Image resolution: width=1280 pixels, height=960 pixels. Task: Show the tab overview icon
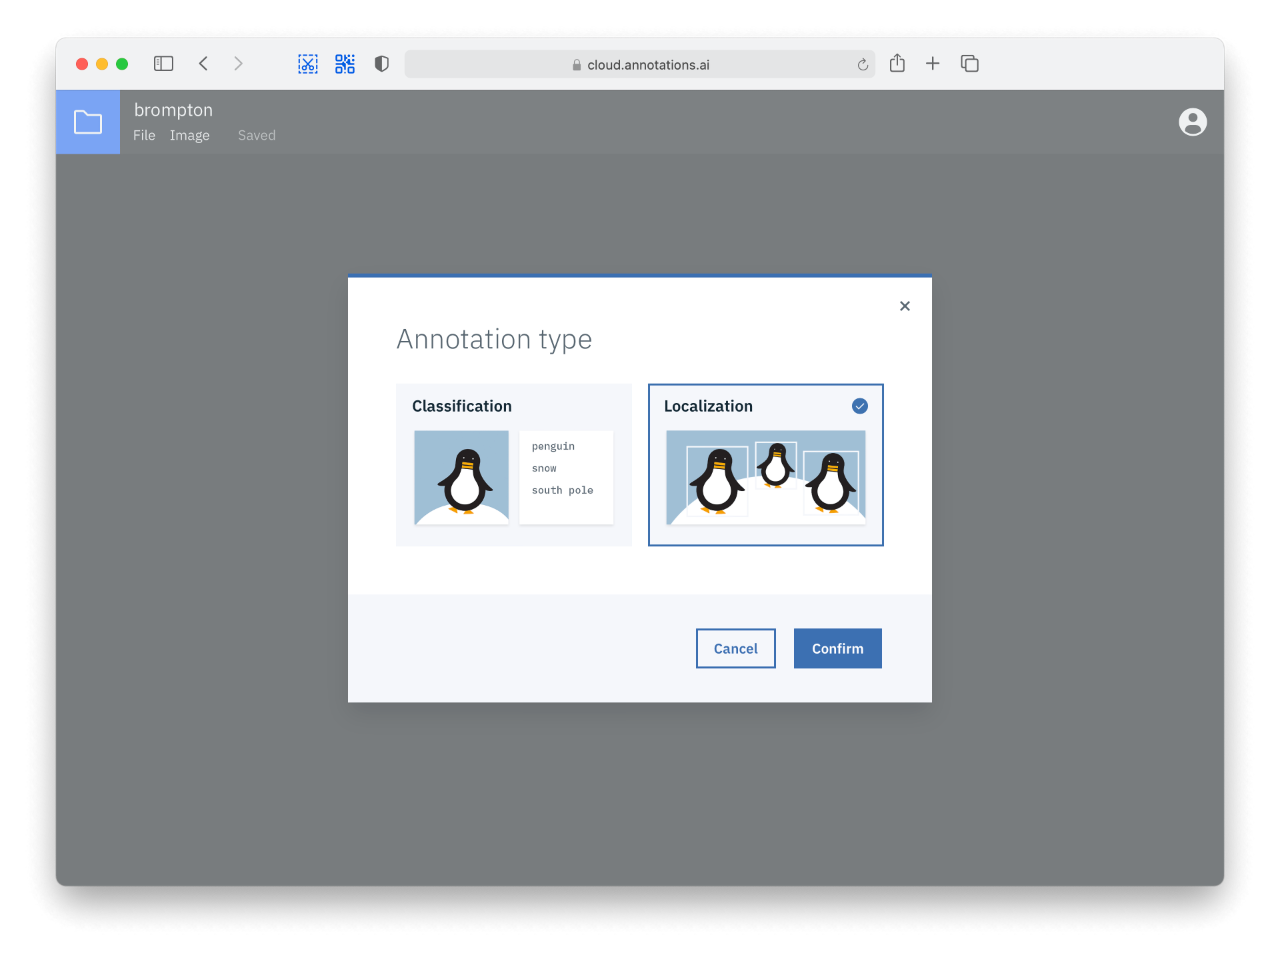(x=969, y=64)
